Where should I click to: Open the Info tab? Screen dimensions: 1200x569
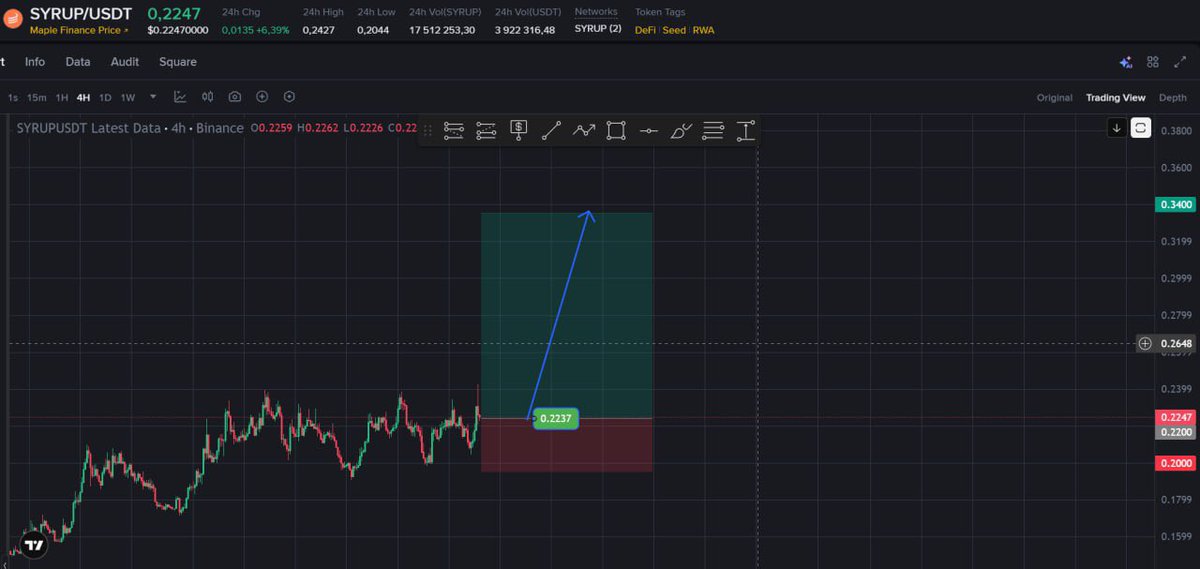point(35,62)
